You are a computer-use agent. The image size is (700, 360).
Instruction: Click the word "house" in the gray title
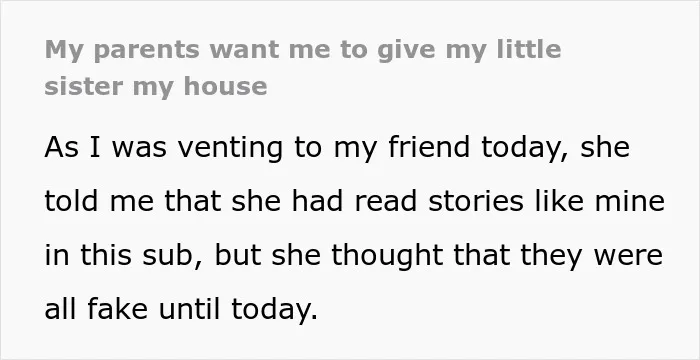point(225,86)
